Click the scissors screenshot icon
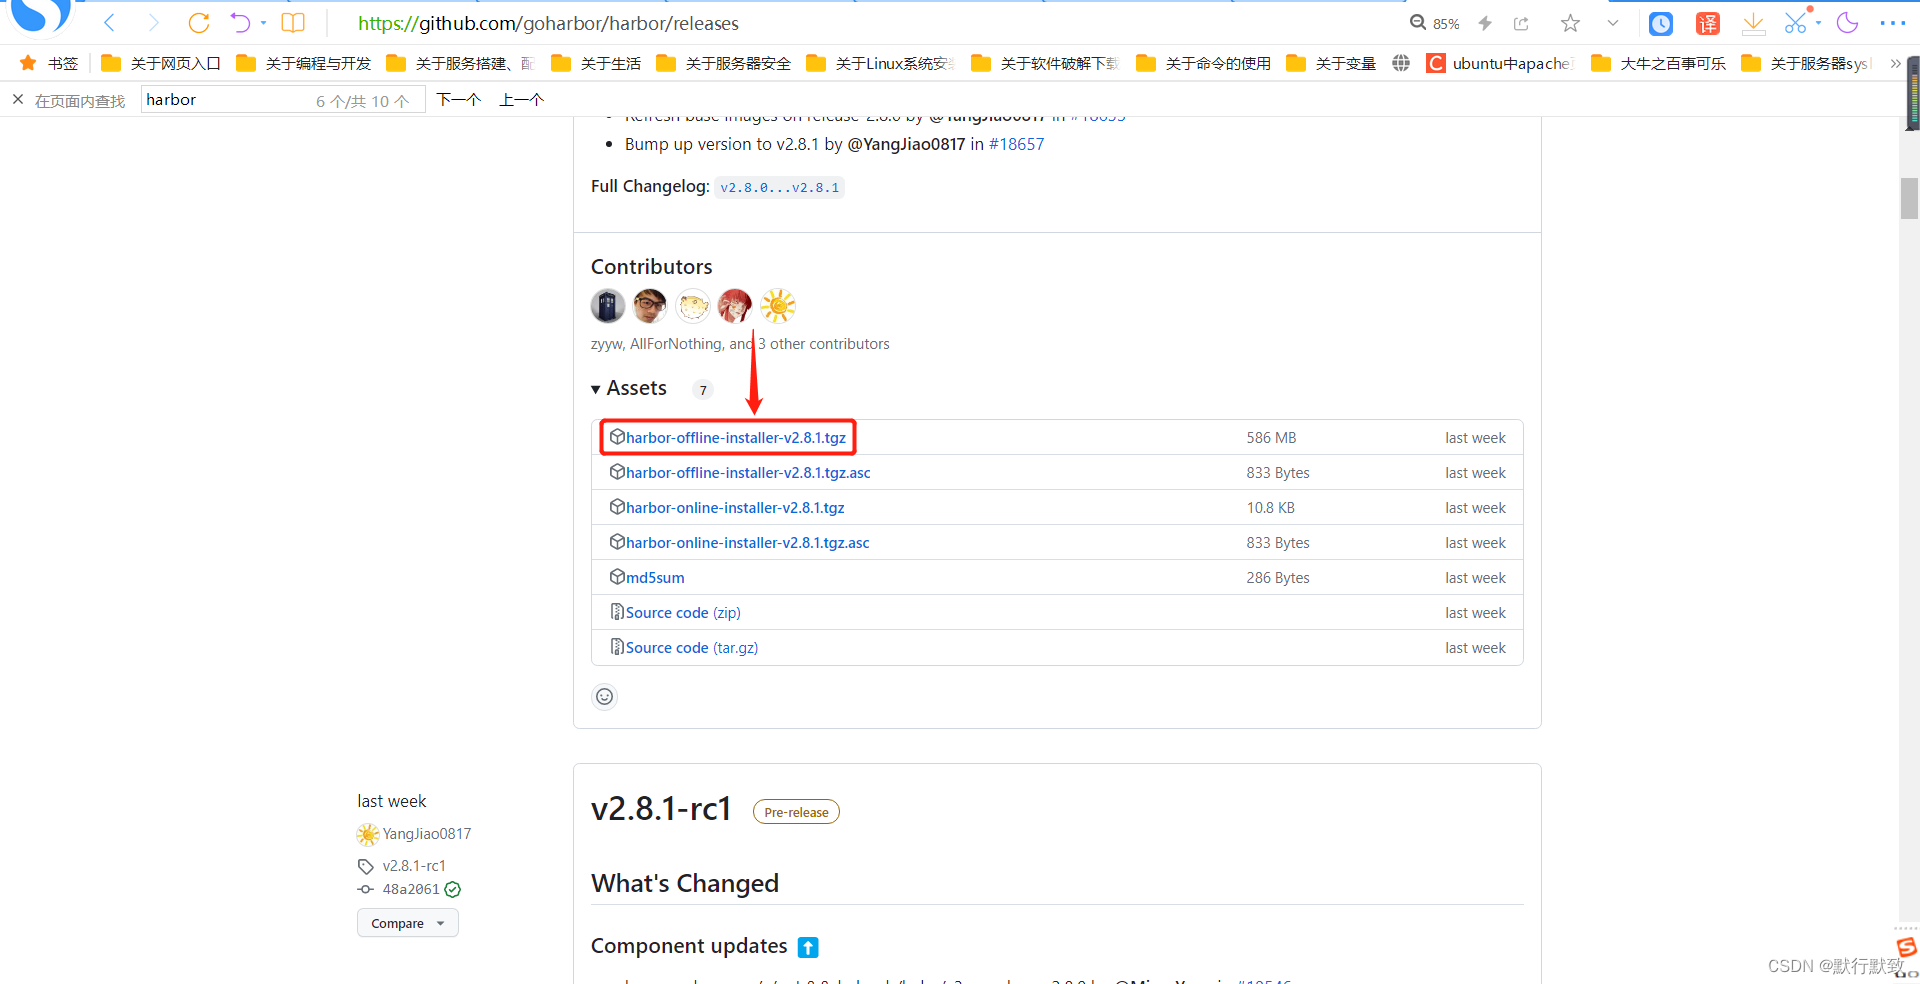Image resolution: width=1920 pixels, height=984 pixels. (1796, 23)
